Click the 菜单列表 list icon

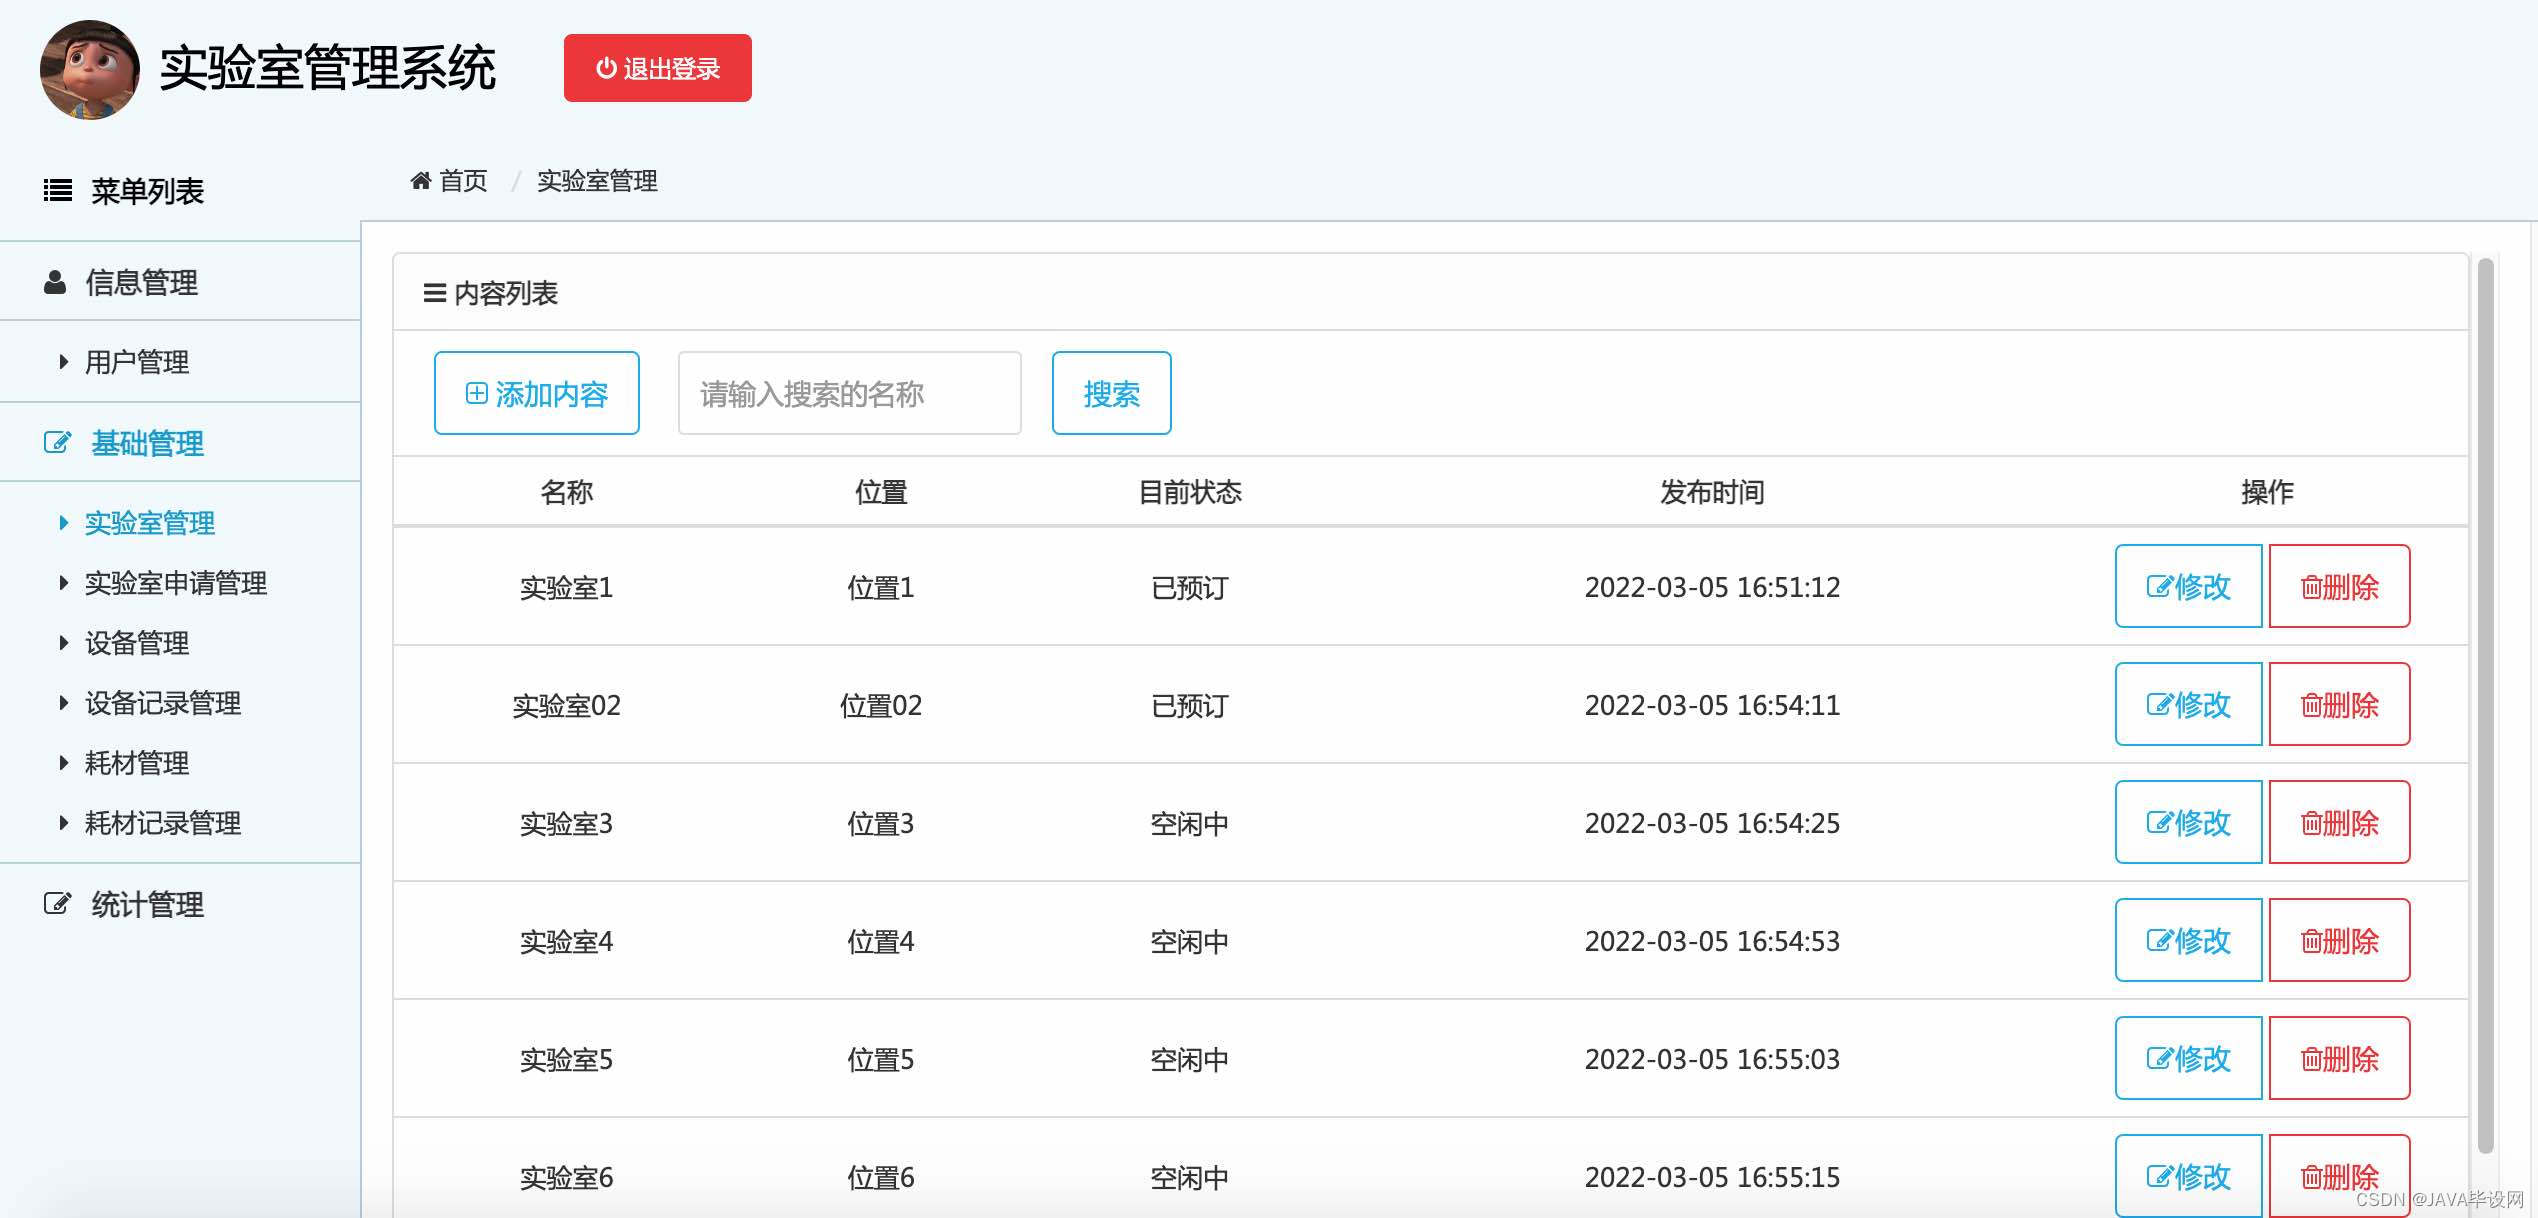(58, 190)
